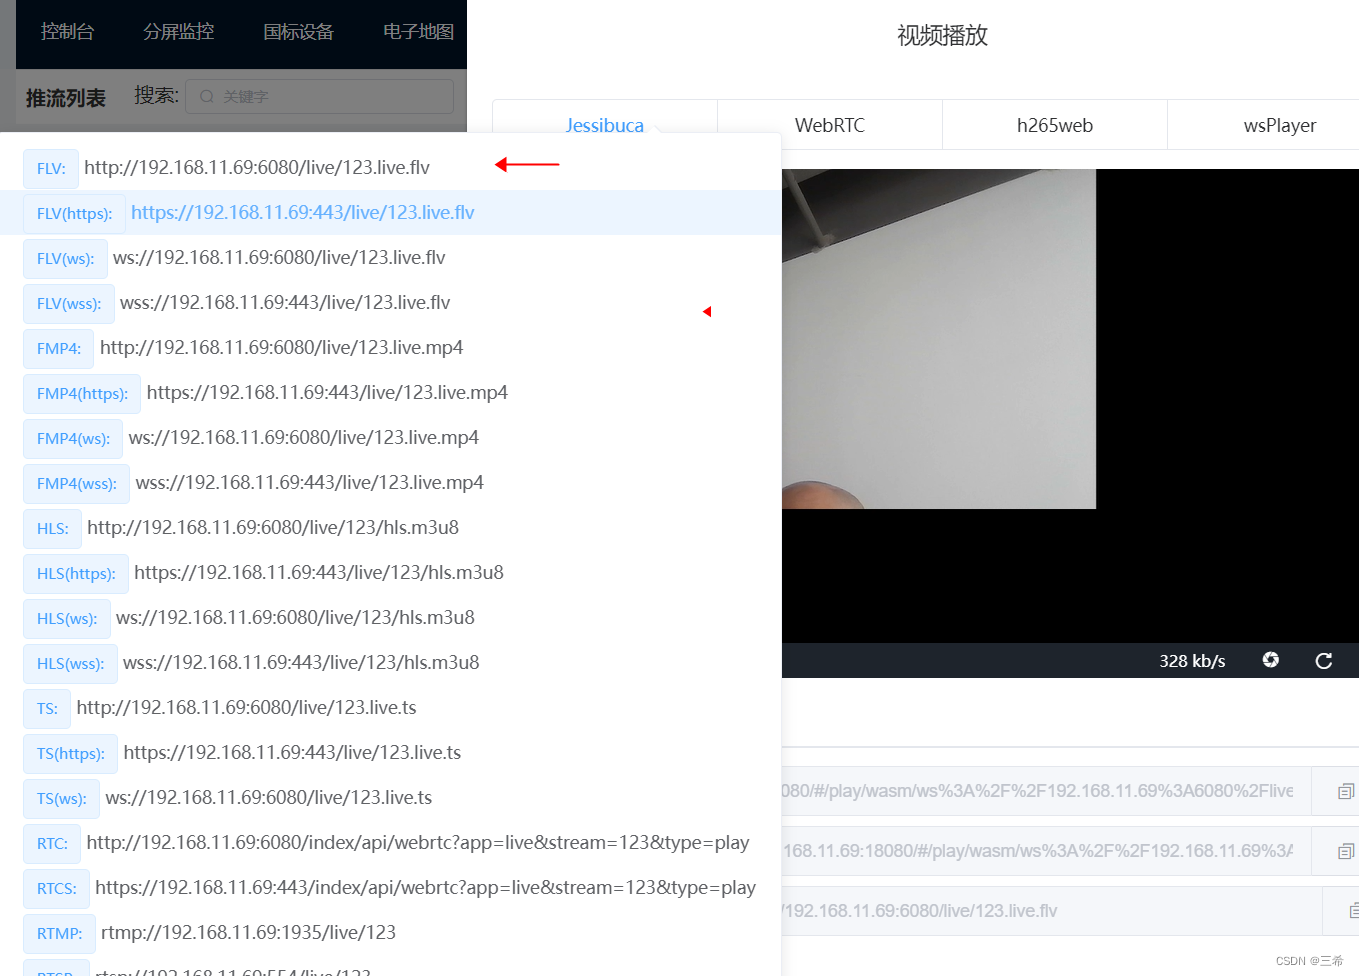Viewport: 1359px width, 976px height.
Task: Select the URL ws://192.168.11.69:6080/live/123/hls.m3u8
Action: pos(295,617)
